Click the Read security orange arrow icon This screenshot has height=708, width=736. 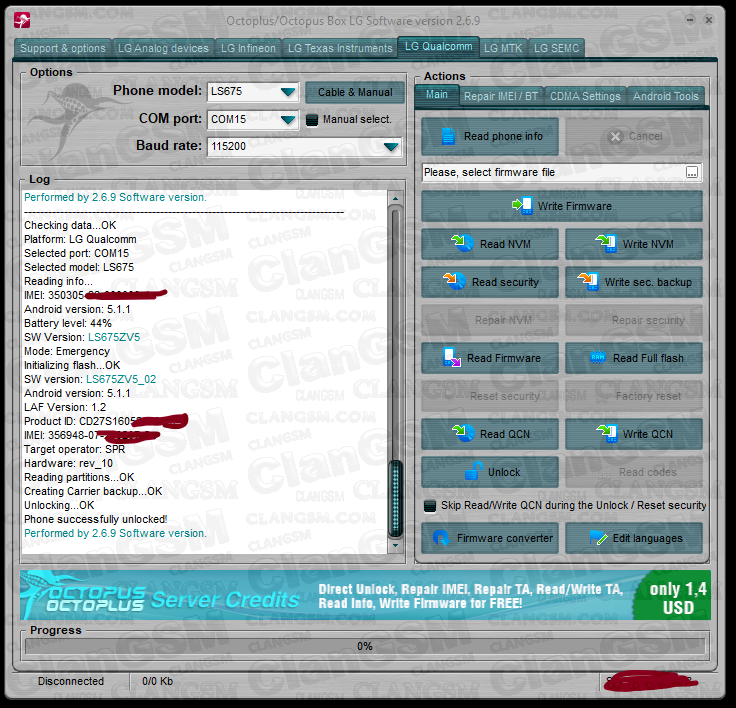pyautogui.click(x=454, y=281)
